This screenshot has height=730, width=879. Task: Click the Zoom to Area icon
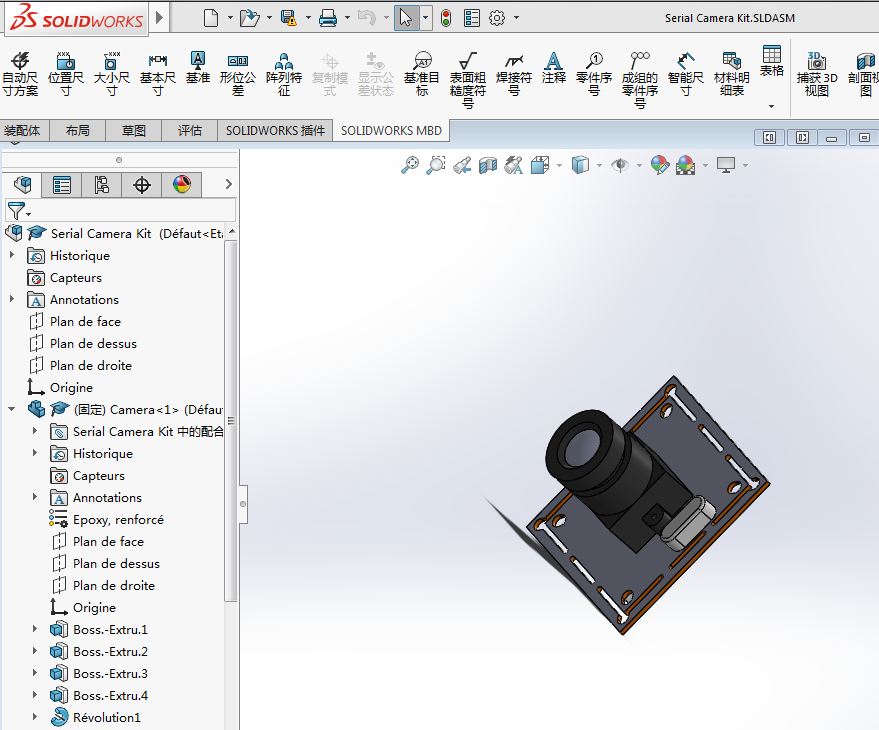coord(436,165)
